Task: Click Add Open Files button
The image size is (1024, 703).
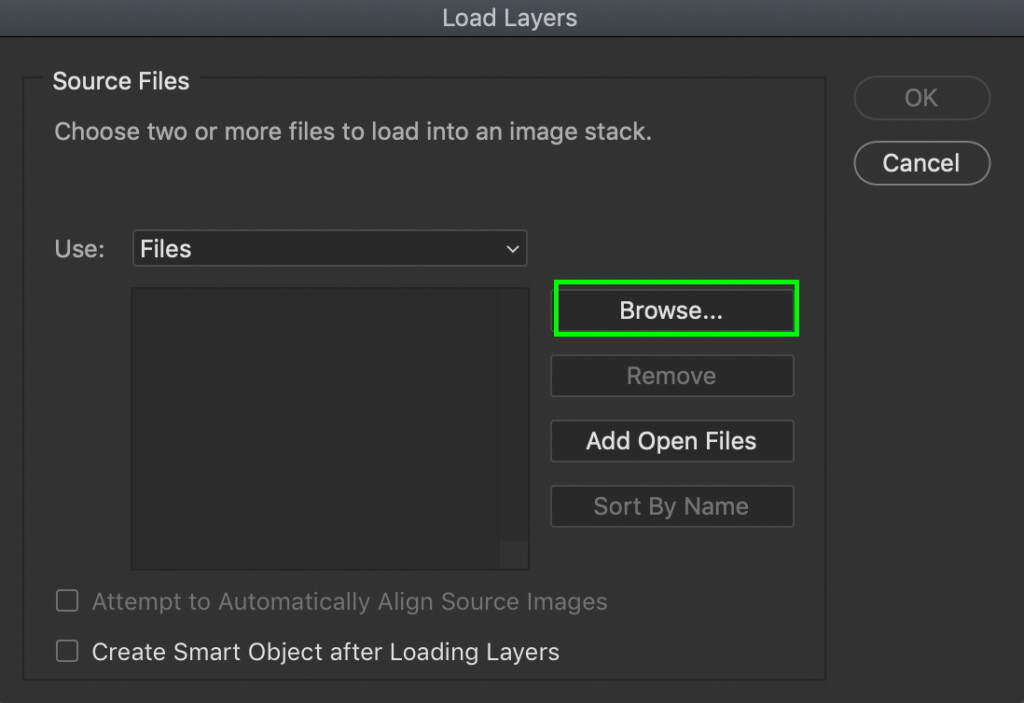Action: click(672, 441)
